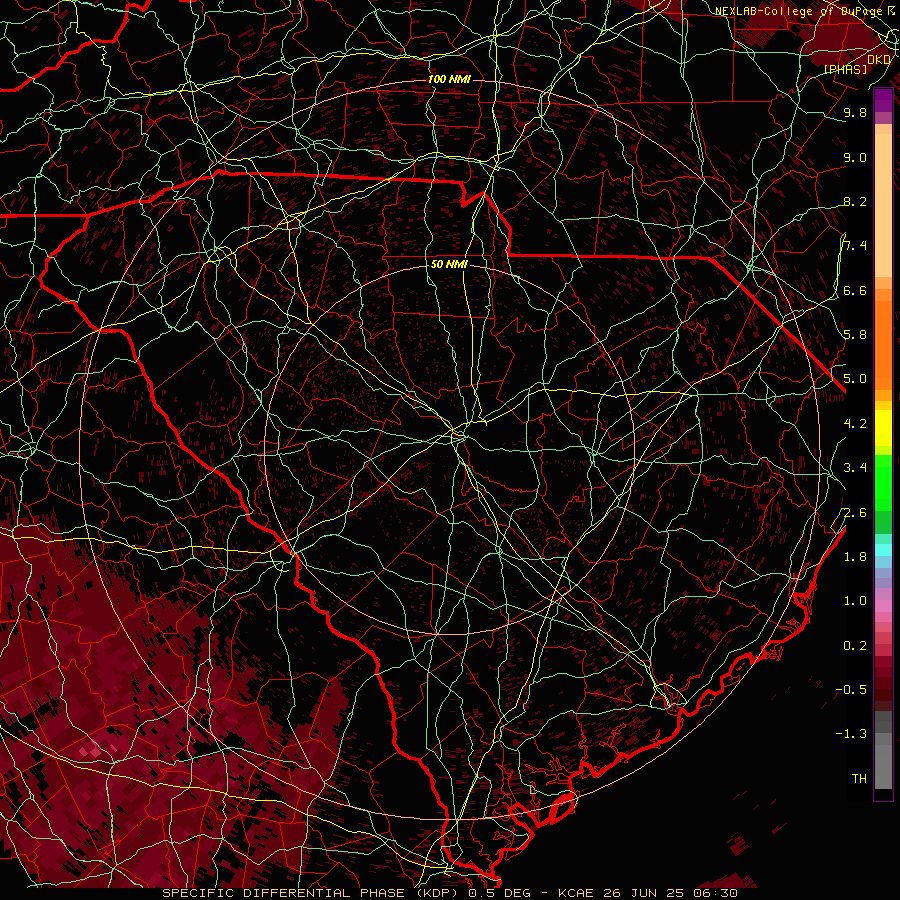900x900 pixels.
Task: Click the 50 NMI range ring label
Action: tap(449, 265)
